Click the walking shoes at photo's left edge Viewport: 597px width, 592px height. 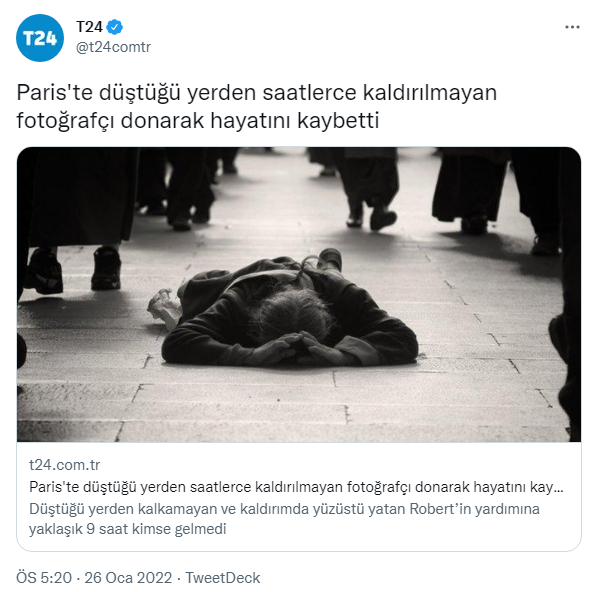[74, 269]
